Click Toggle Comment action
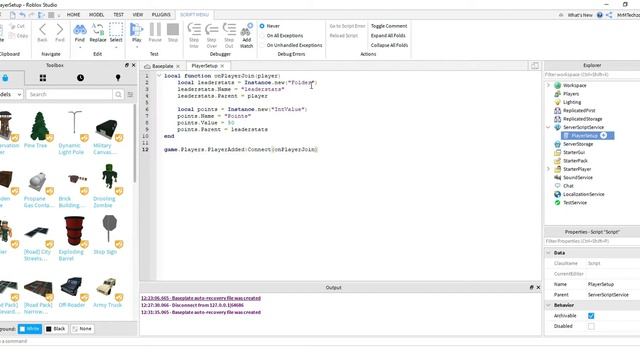Screen dimensions: 640x360 click(389, 26)
